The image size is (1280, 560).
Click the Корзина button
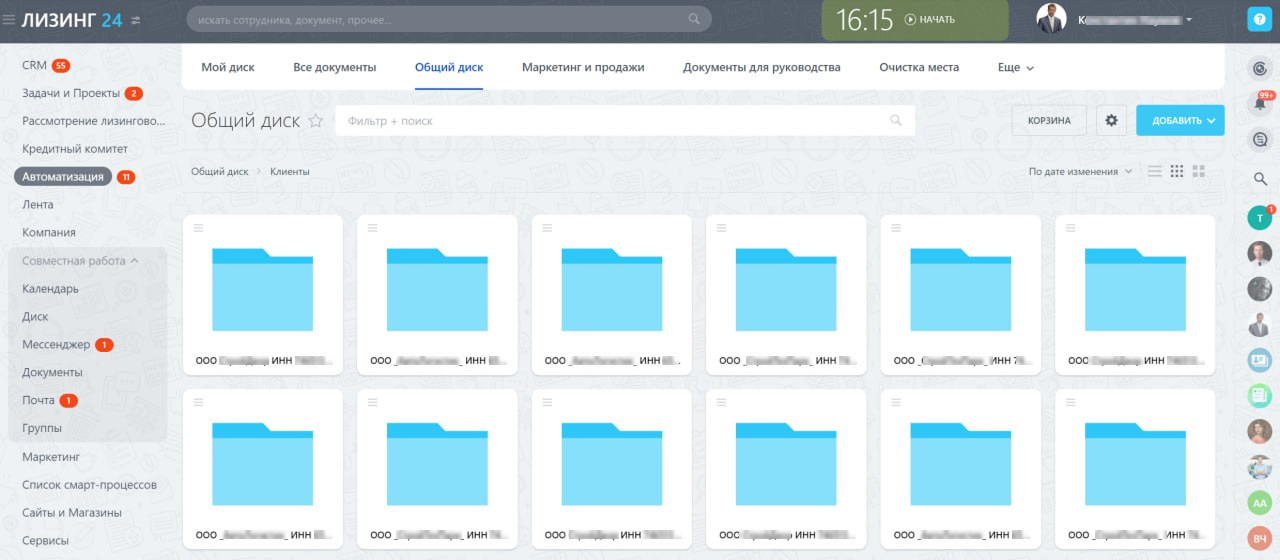1048,120
